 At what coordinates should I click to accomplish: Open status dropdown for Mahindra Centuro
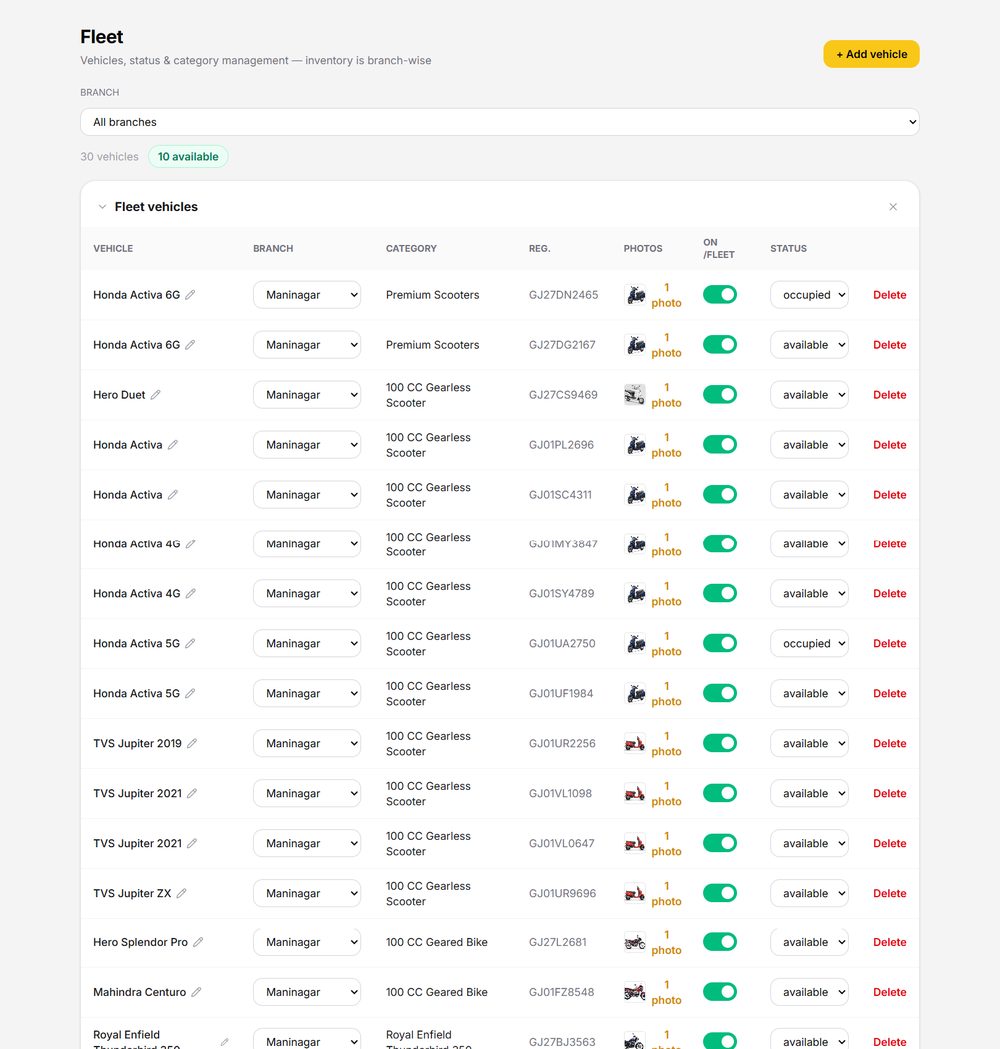point(809,992)
